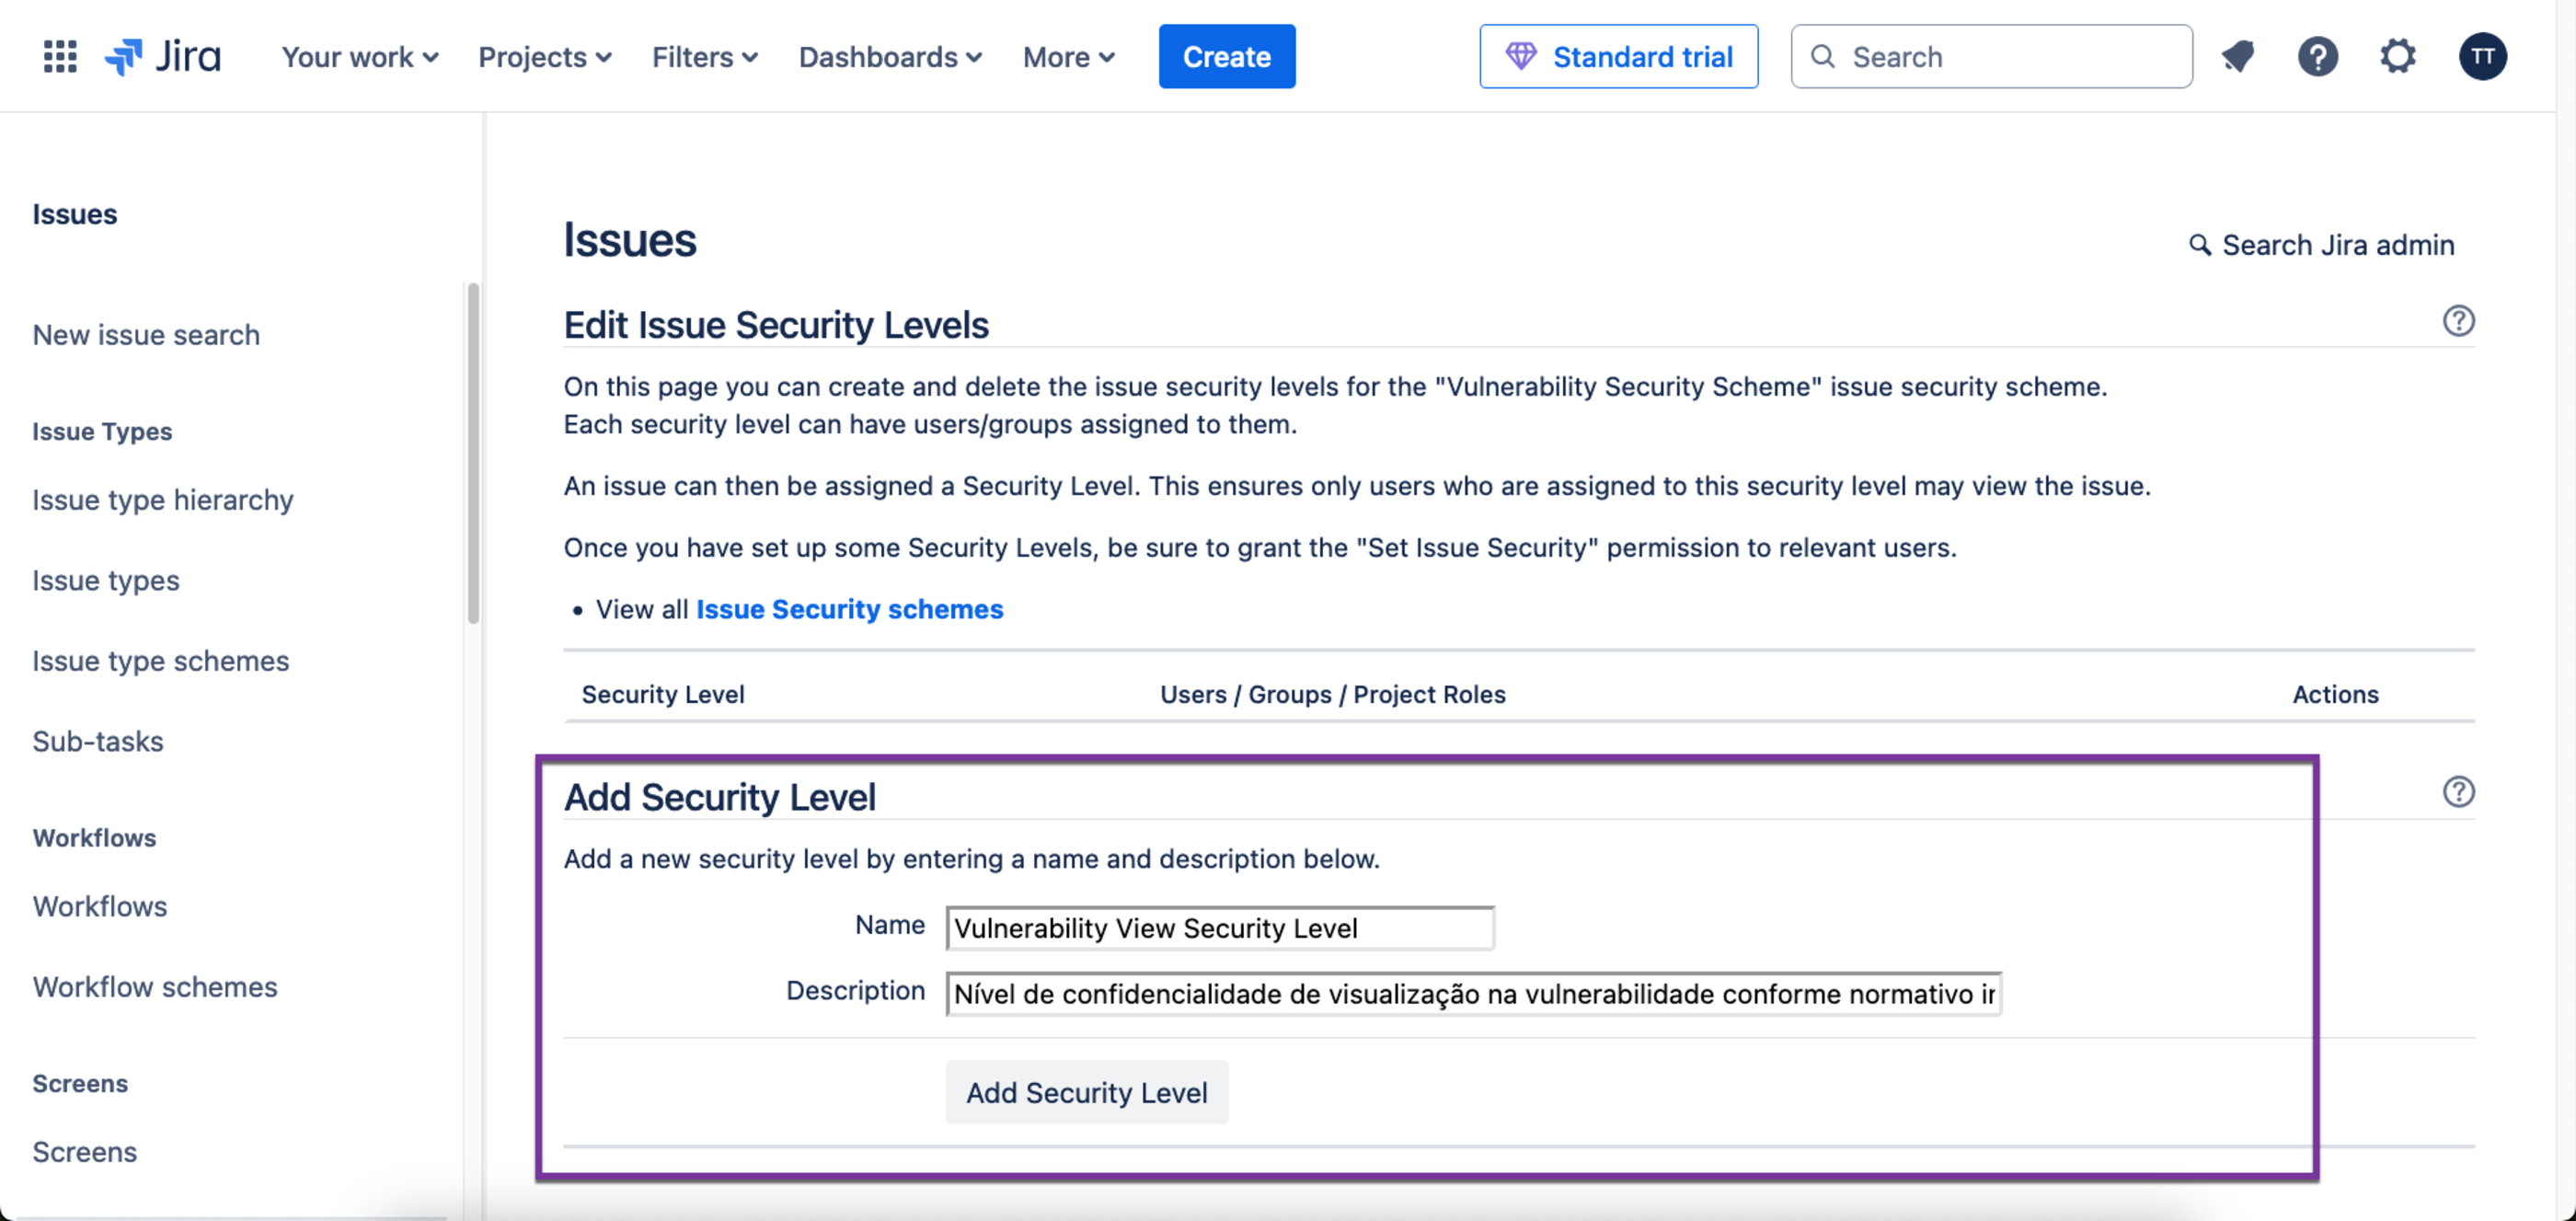Image resolution: width=2576 pixels, height=1221 pixels.
Task: Click the Add Security Level button
Action: 1087,1093
